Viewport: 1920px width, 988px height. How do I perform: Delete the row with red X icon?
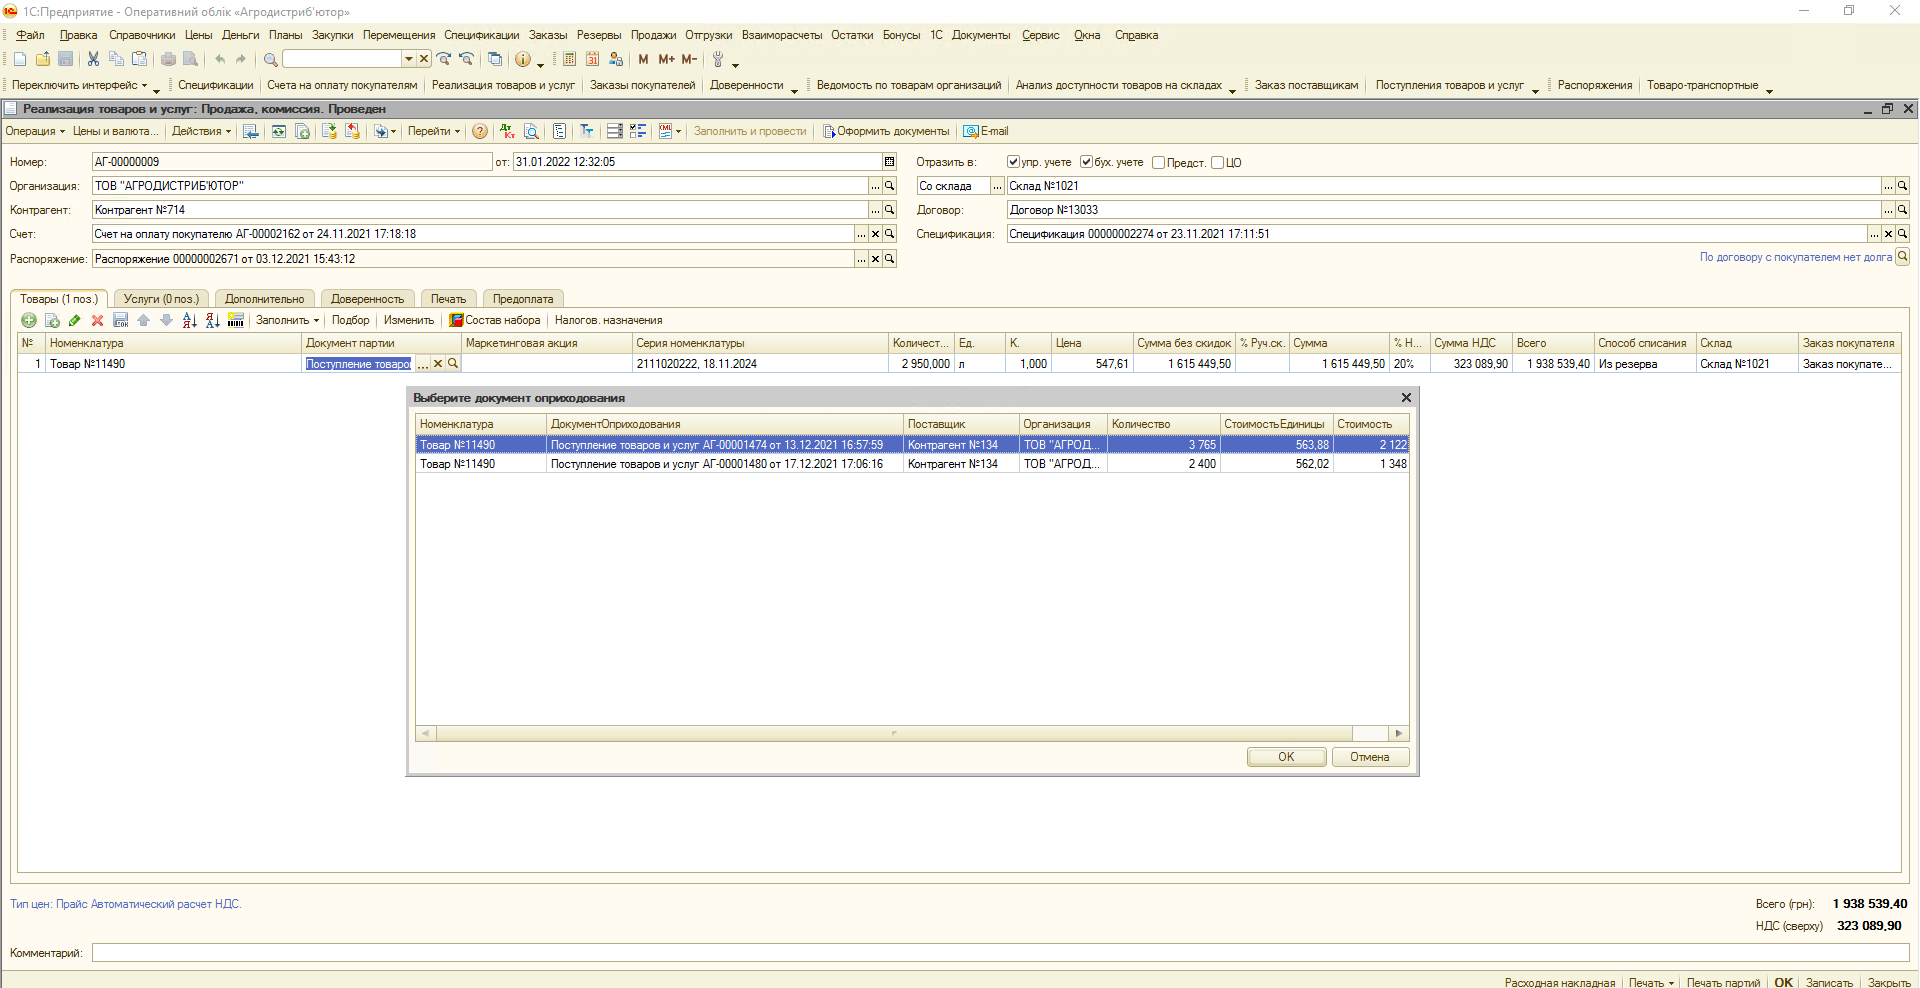click(97, 320)
